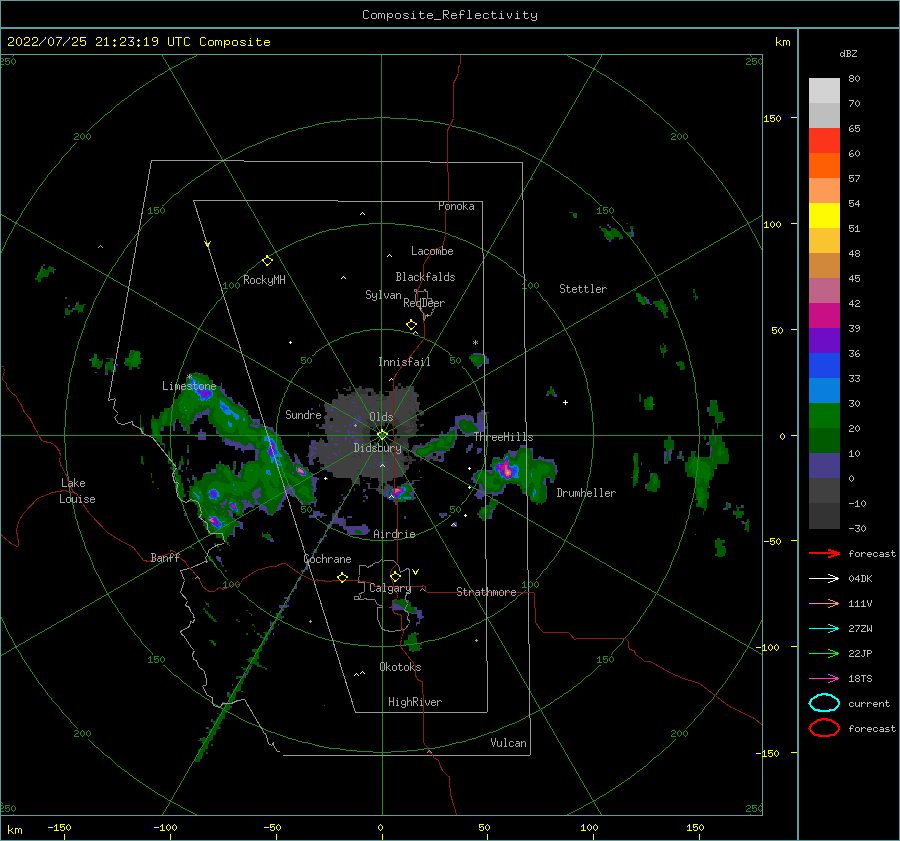Select the Drumheller label on the map
900x841 pixels.
[x=586, y=493]
